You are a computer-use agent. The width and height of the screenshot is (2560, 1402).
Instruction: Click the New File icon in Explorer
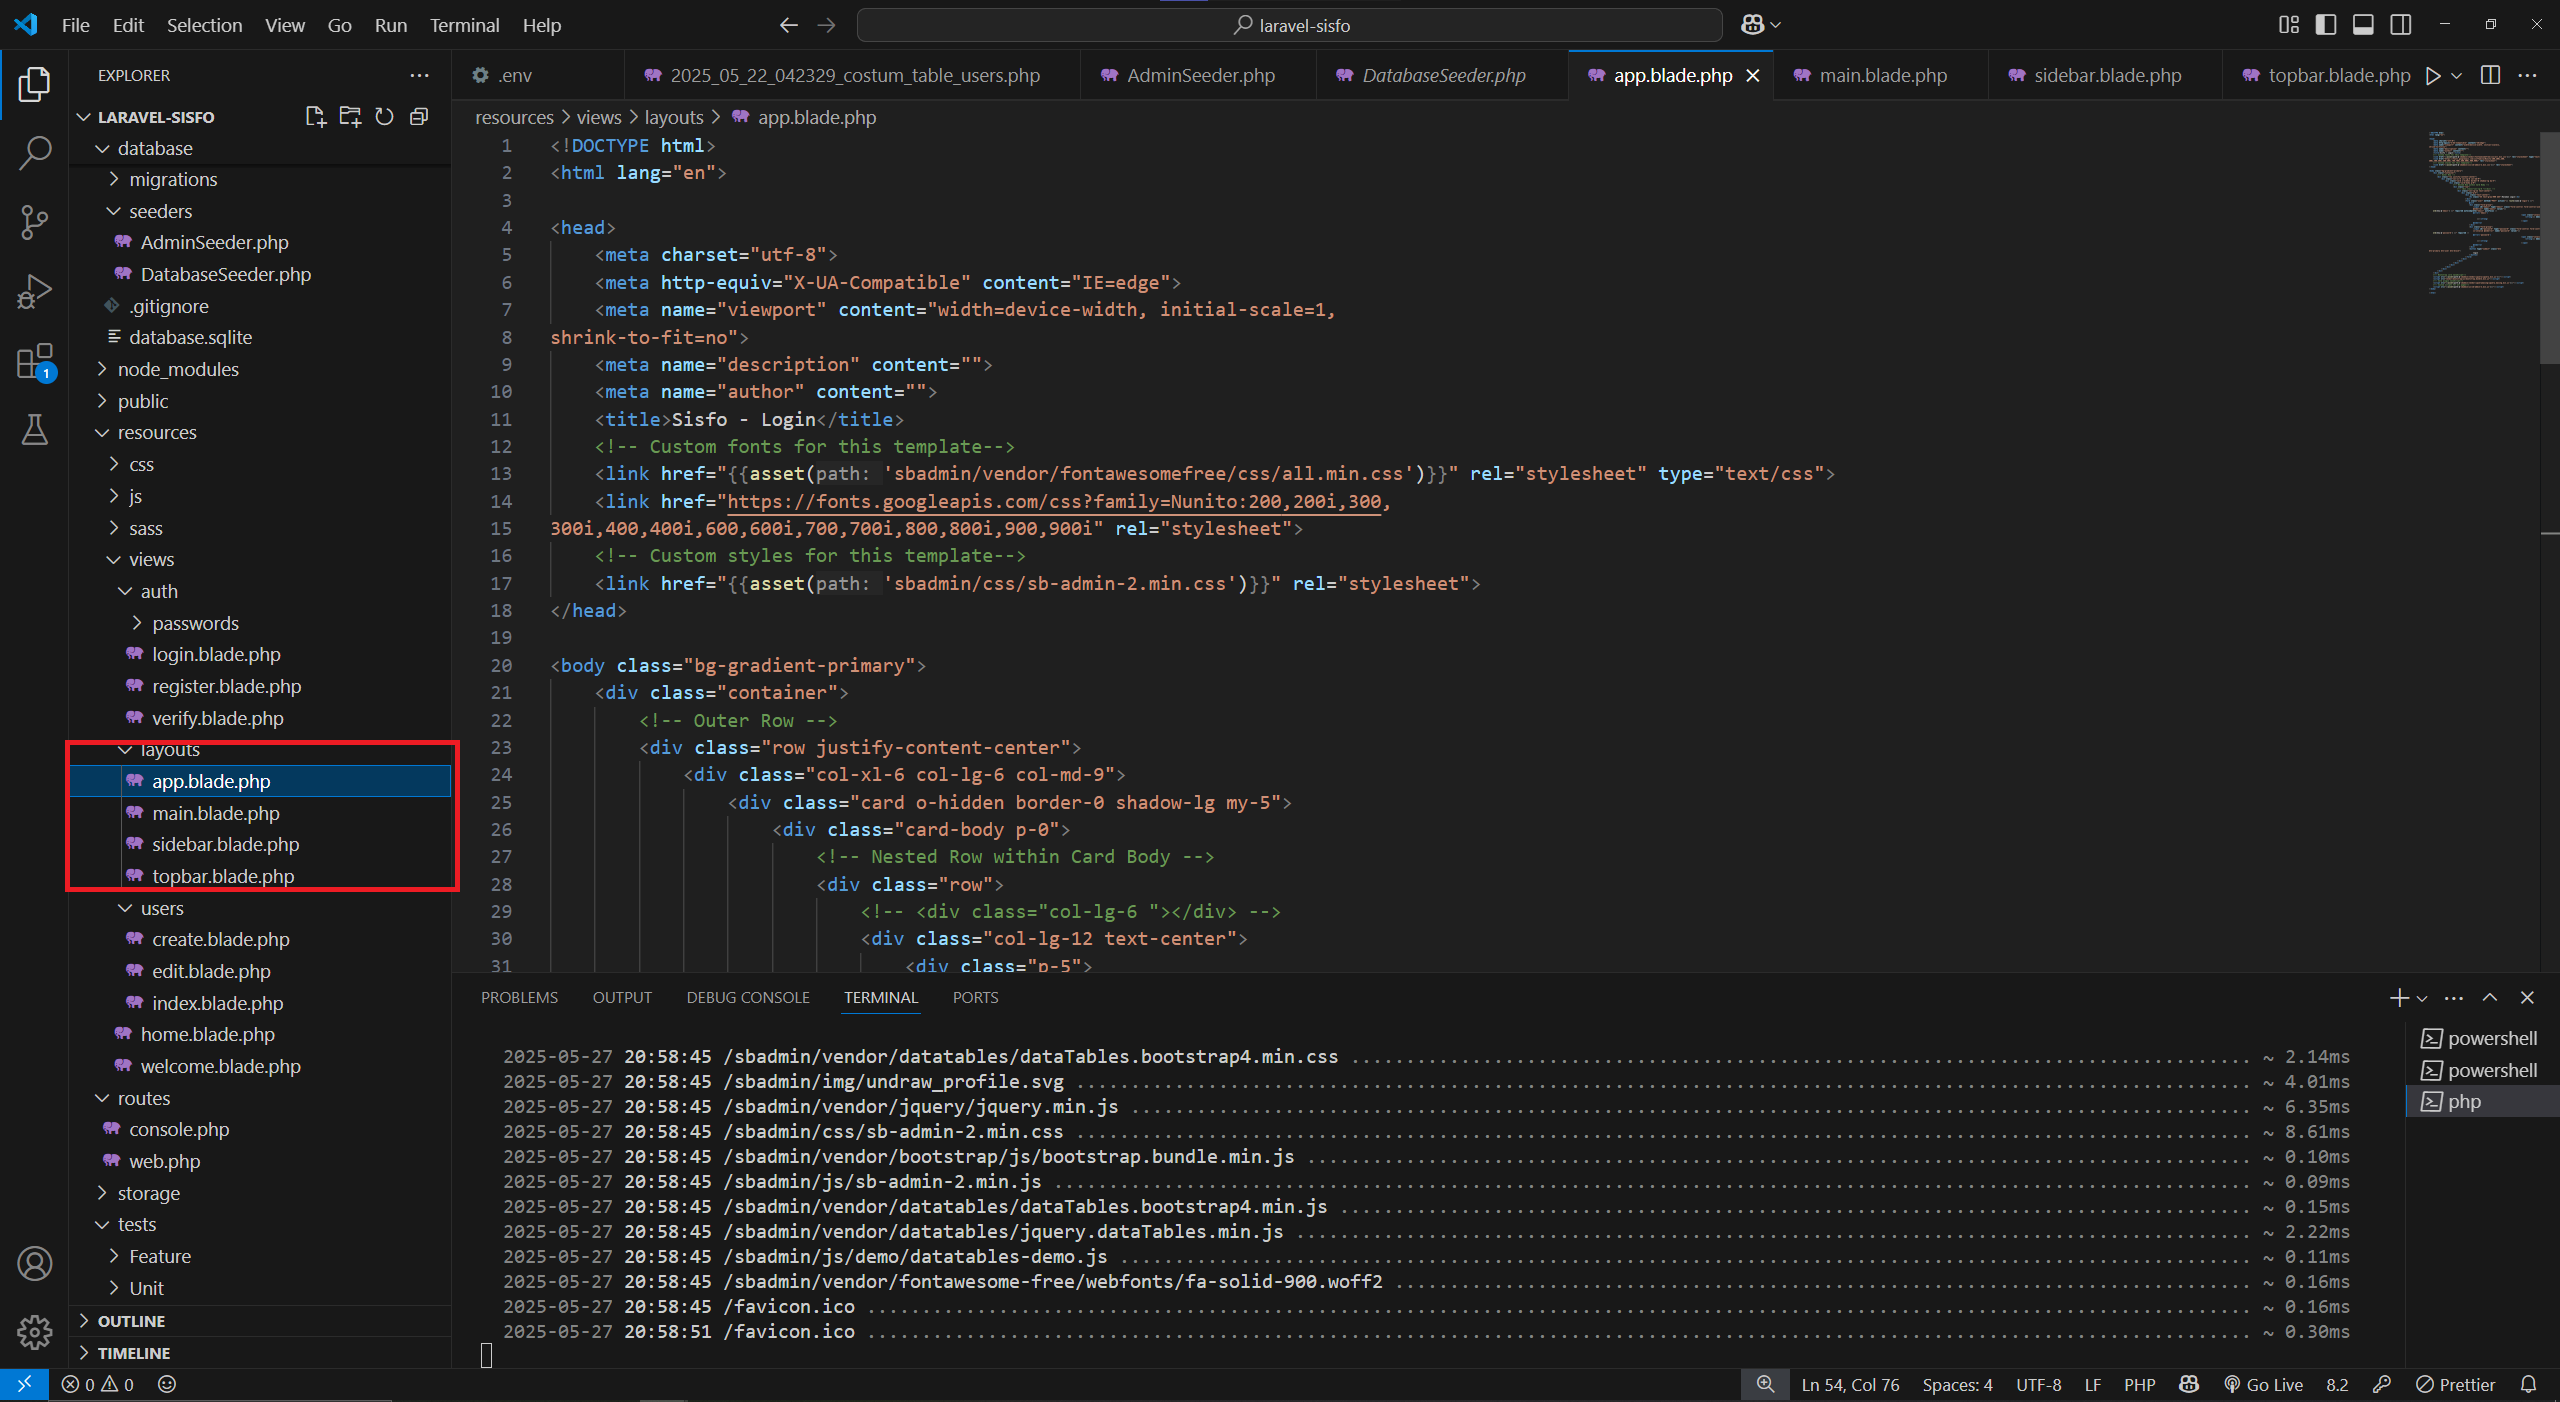click(315, 117)
